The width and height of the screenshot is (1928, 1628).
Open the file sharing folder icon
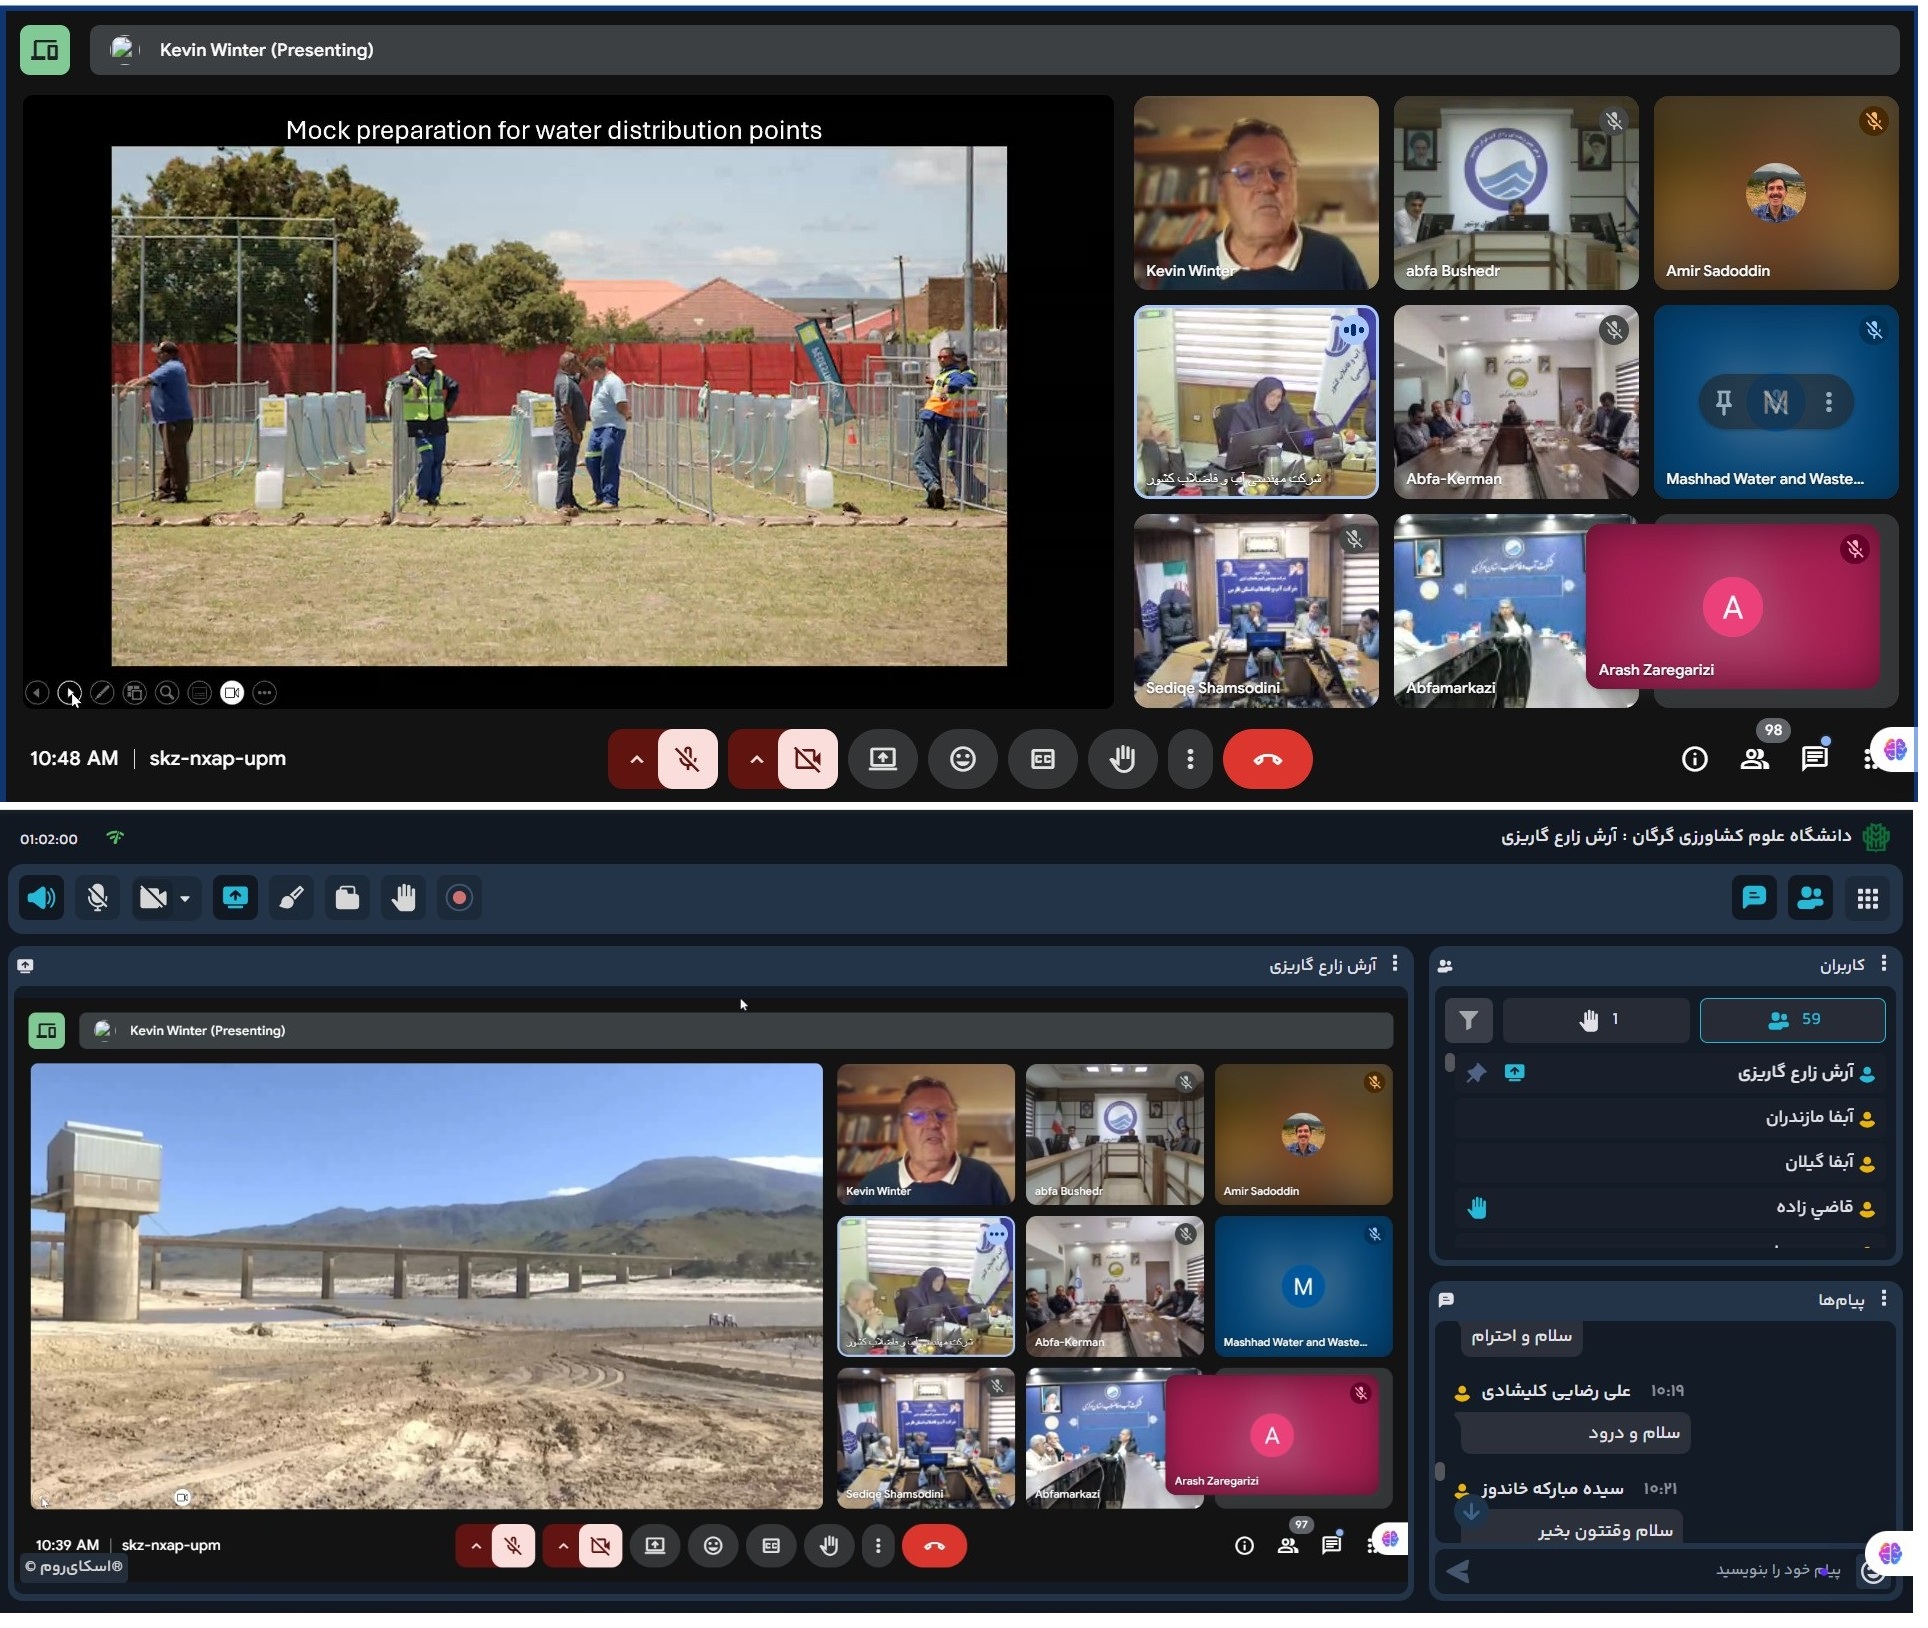click(347, 898)
